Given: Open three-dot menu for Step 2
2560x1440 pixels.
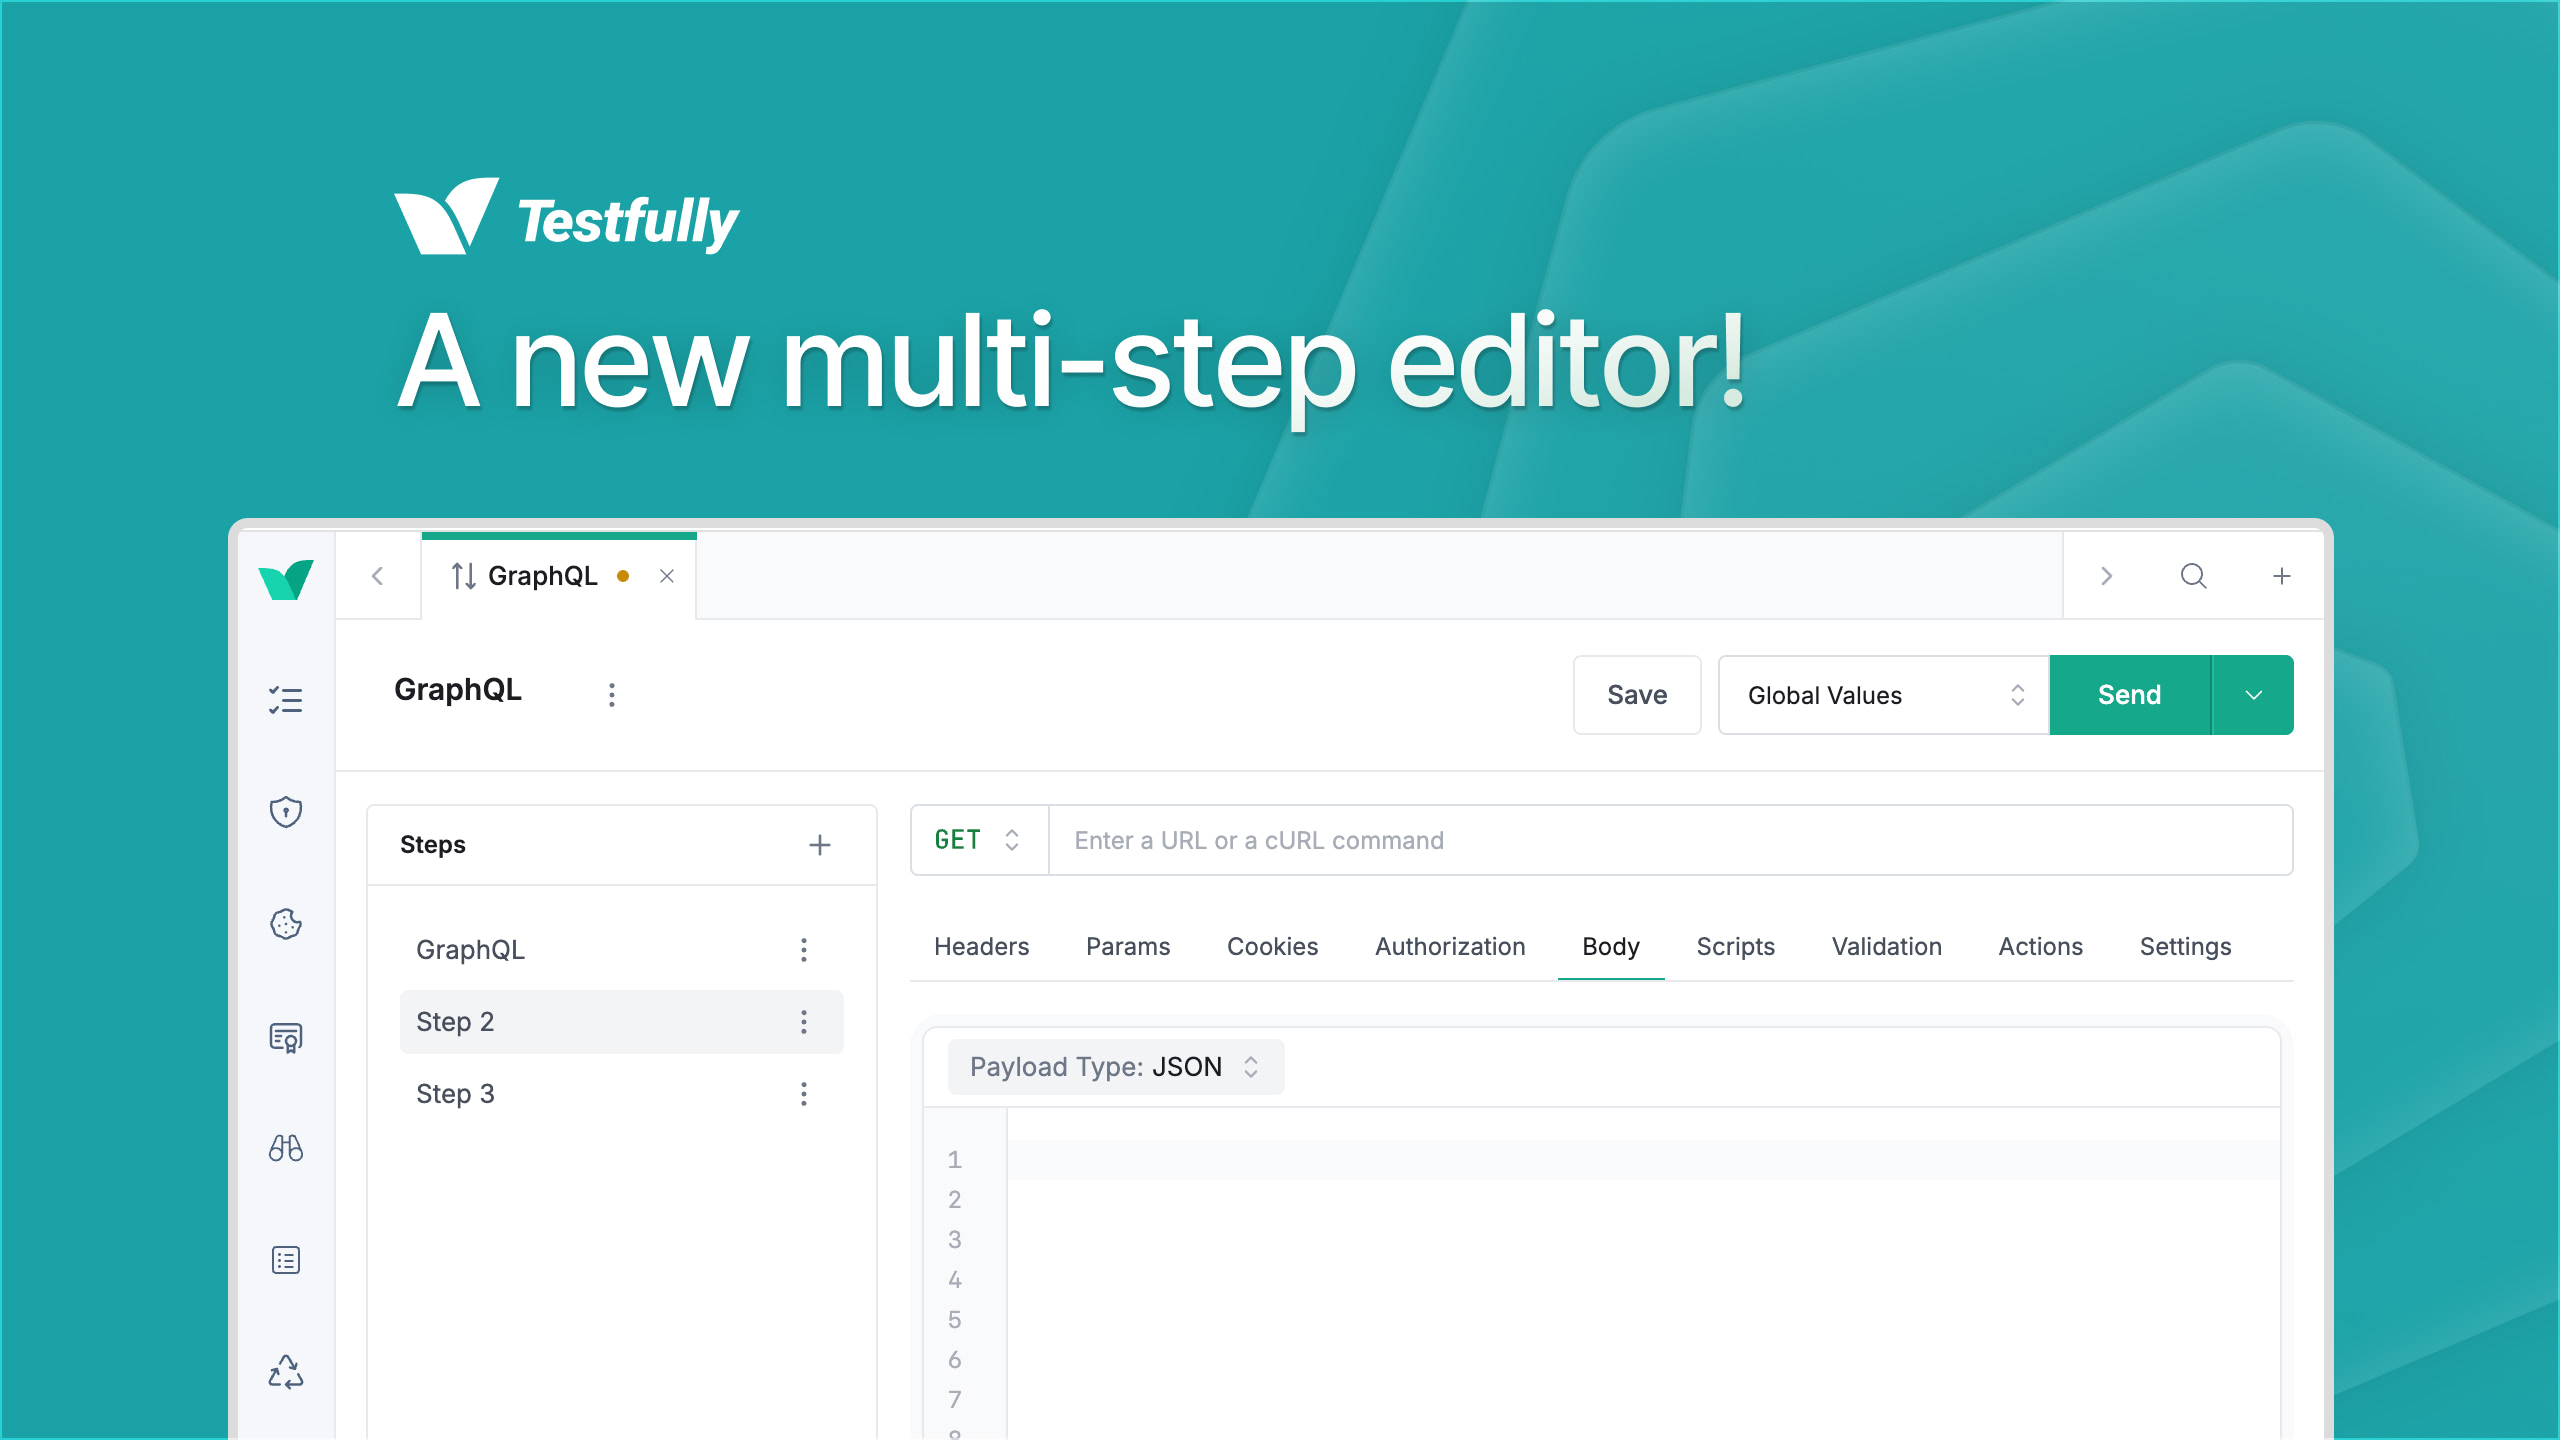Looking at the screenshot, I should pyautogui.click(x=804, y=1022).
